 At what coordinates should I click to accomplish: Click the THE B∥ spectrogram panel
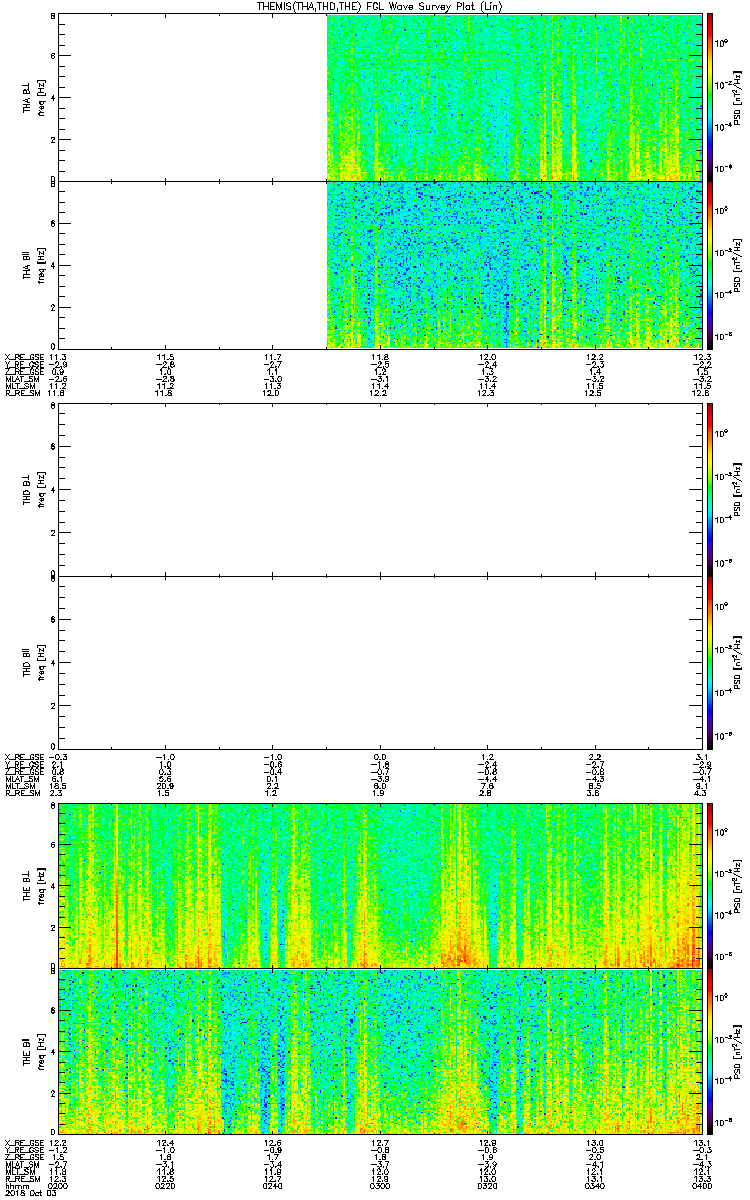coord(380,1051)
